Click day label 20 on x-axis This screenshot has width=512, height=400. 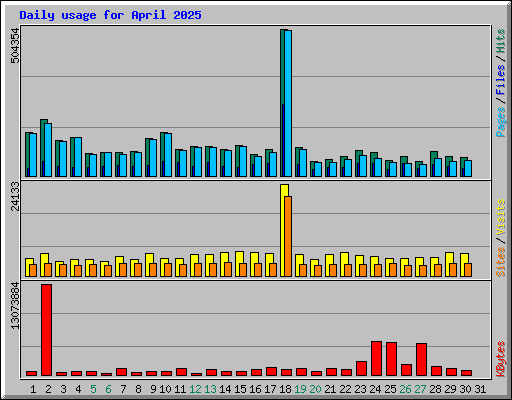click(315, 389)
